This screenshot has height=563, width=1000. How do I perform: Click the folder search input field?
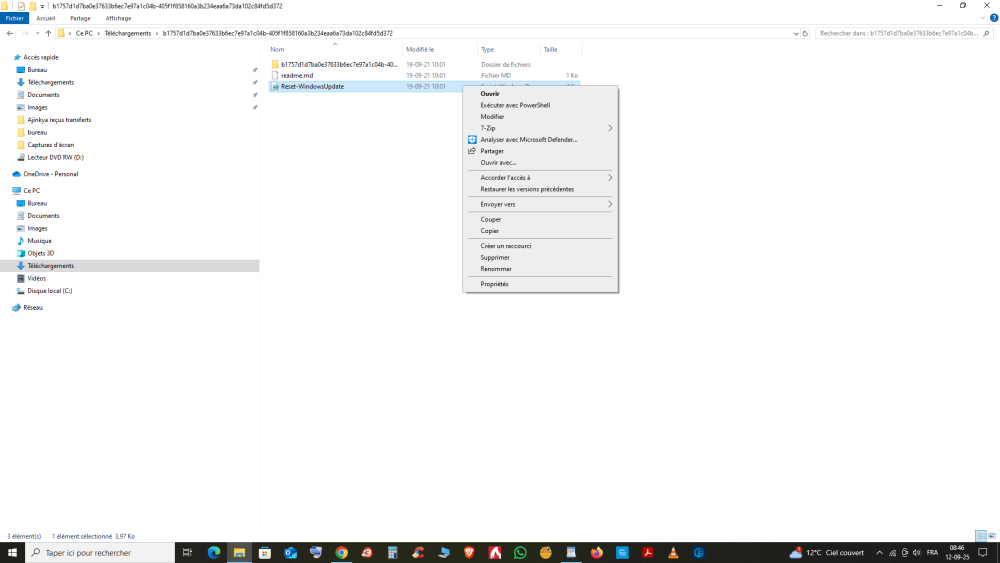pyautogui.click(x=900, y=33)
